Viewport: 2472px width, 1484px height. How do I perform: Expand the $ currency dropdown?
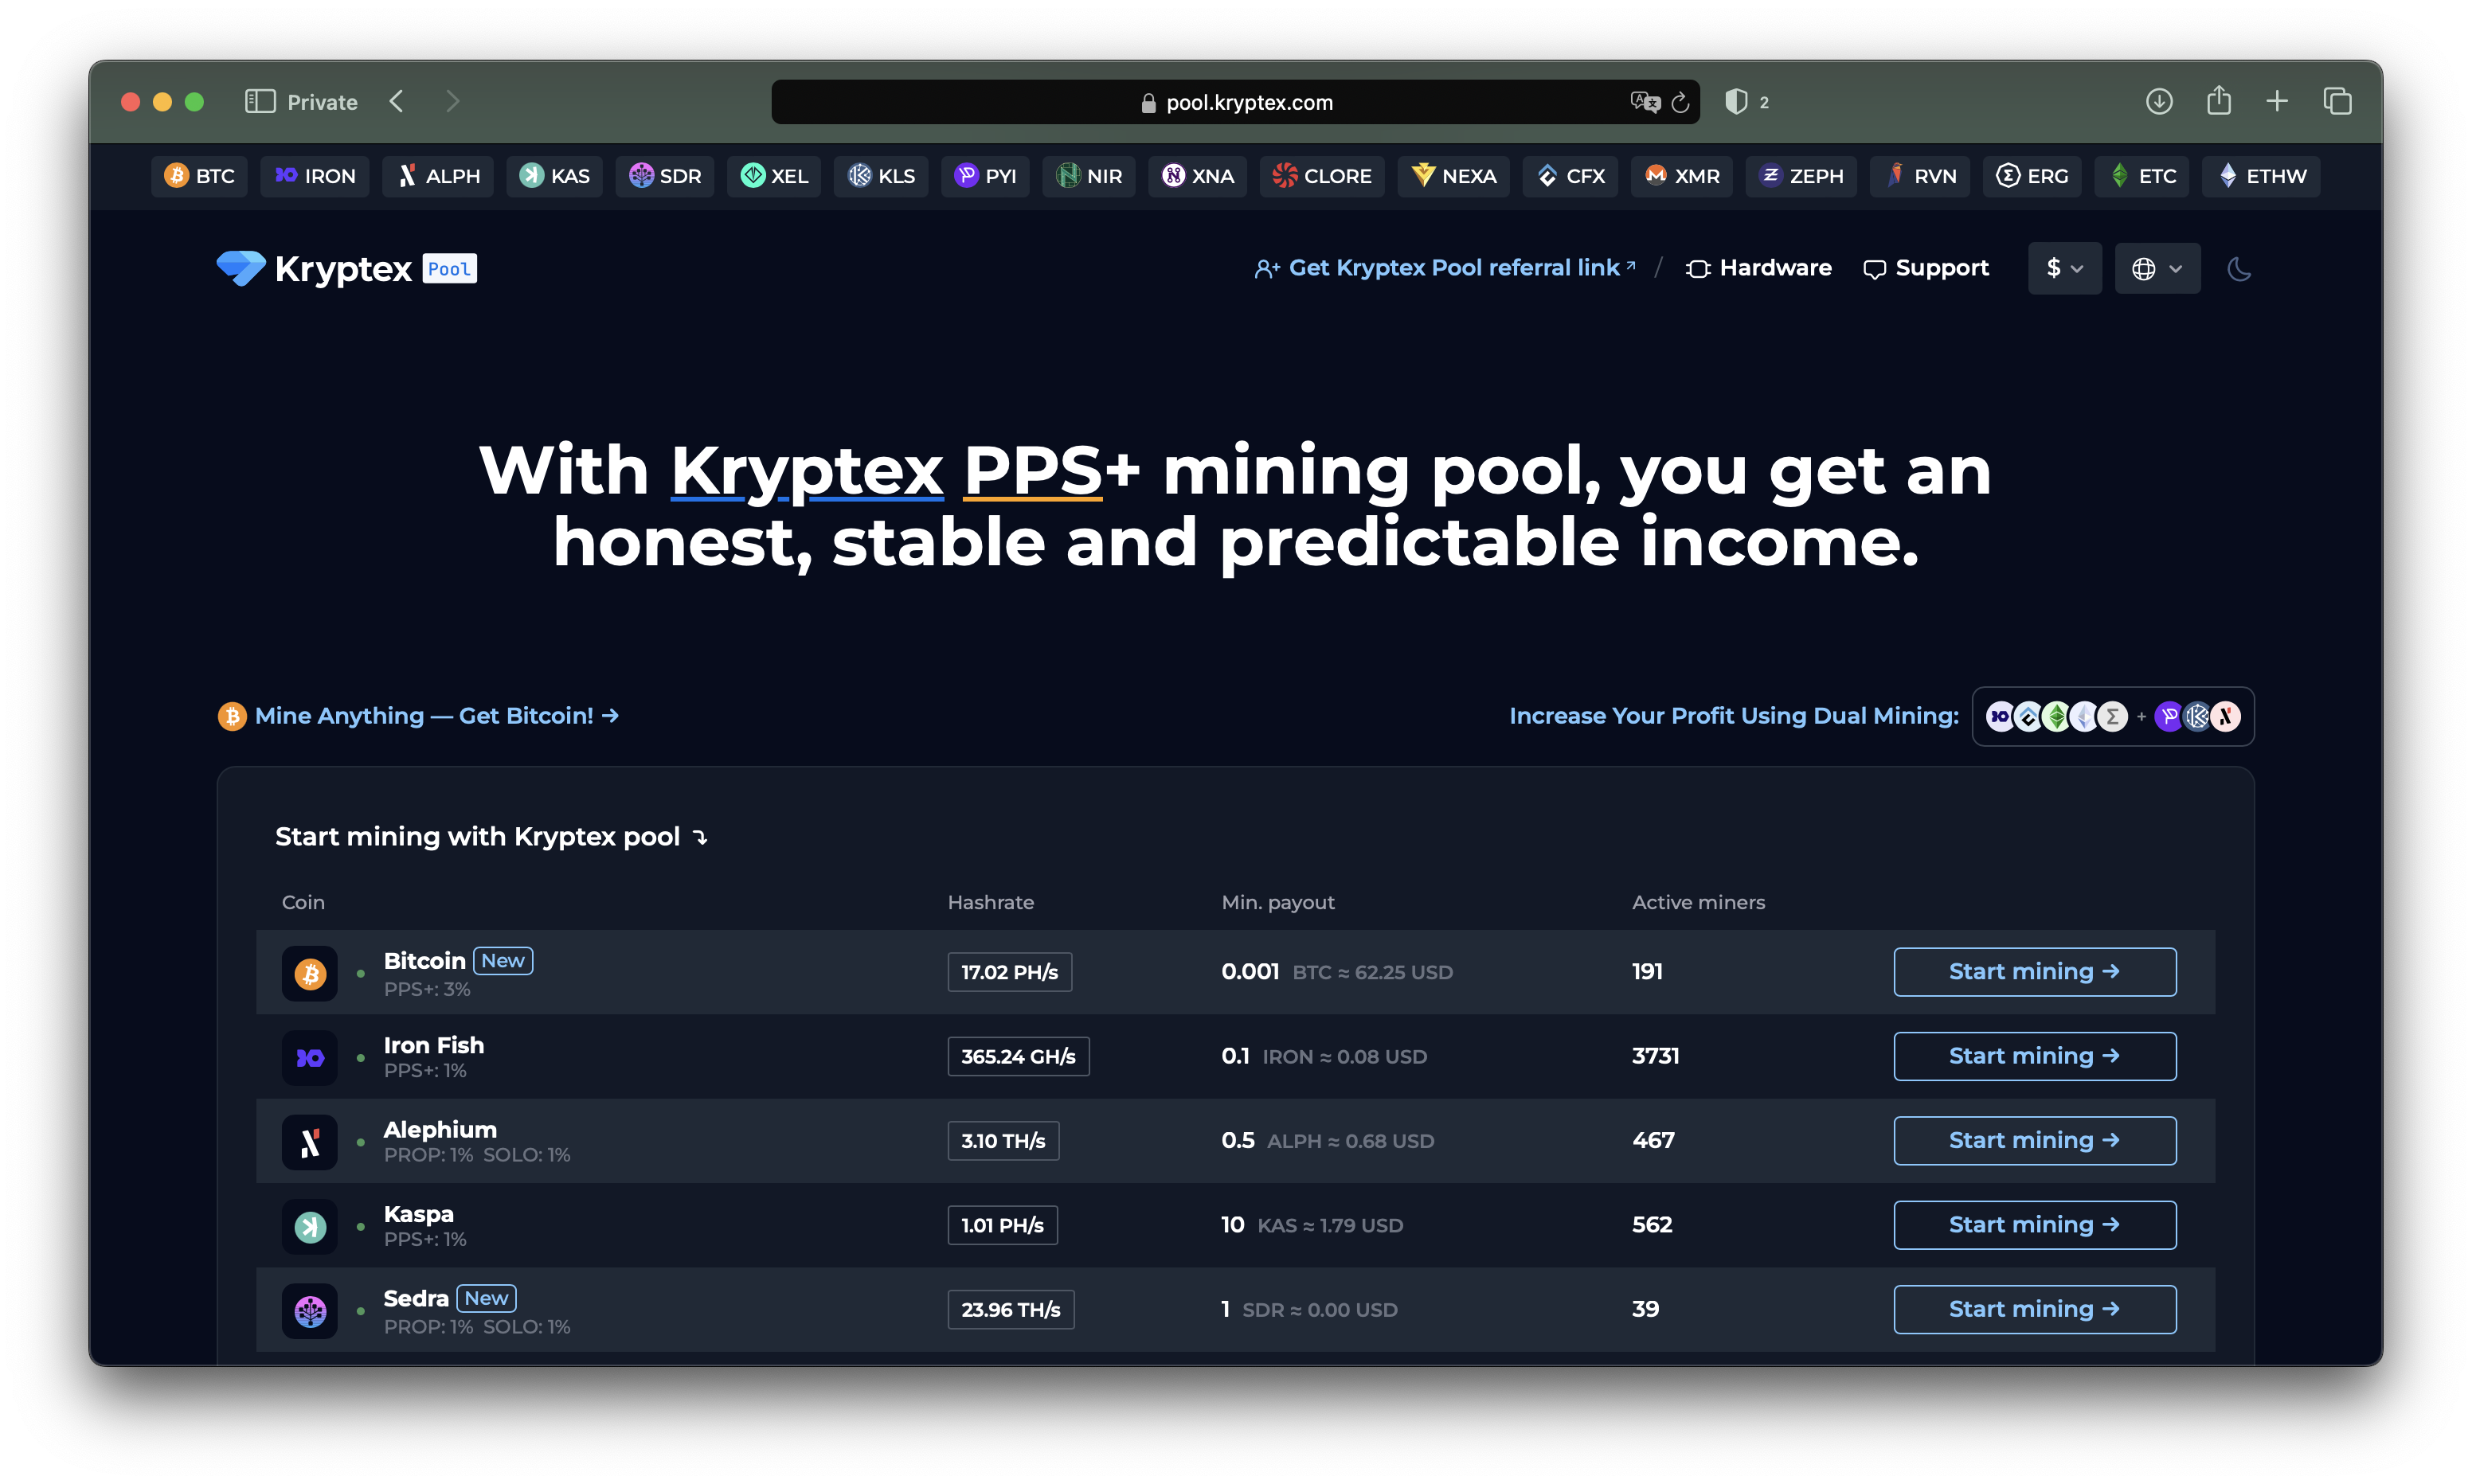2064,268
